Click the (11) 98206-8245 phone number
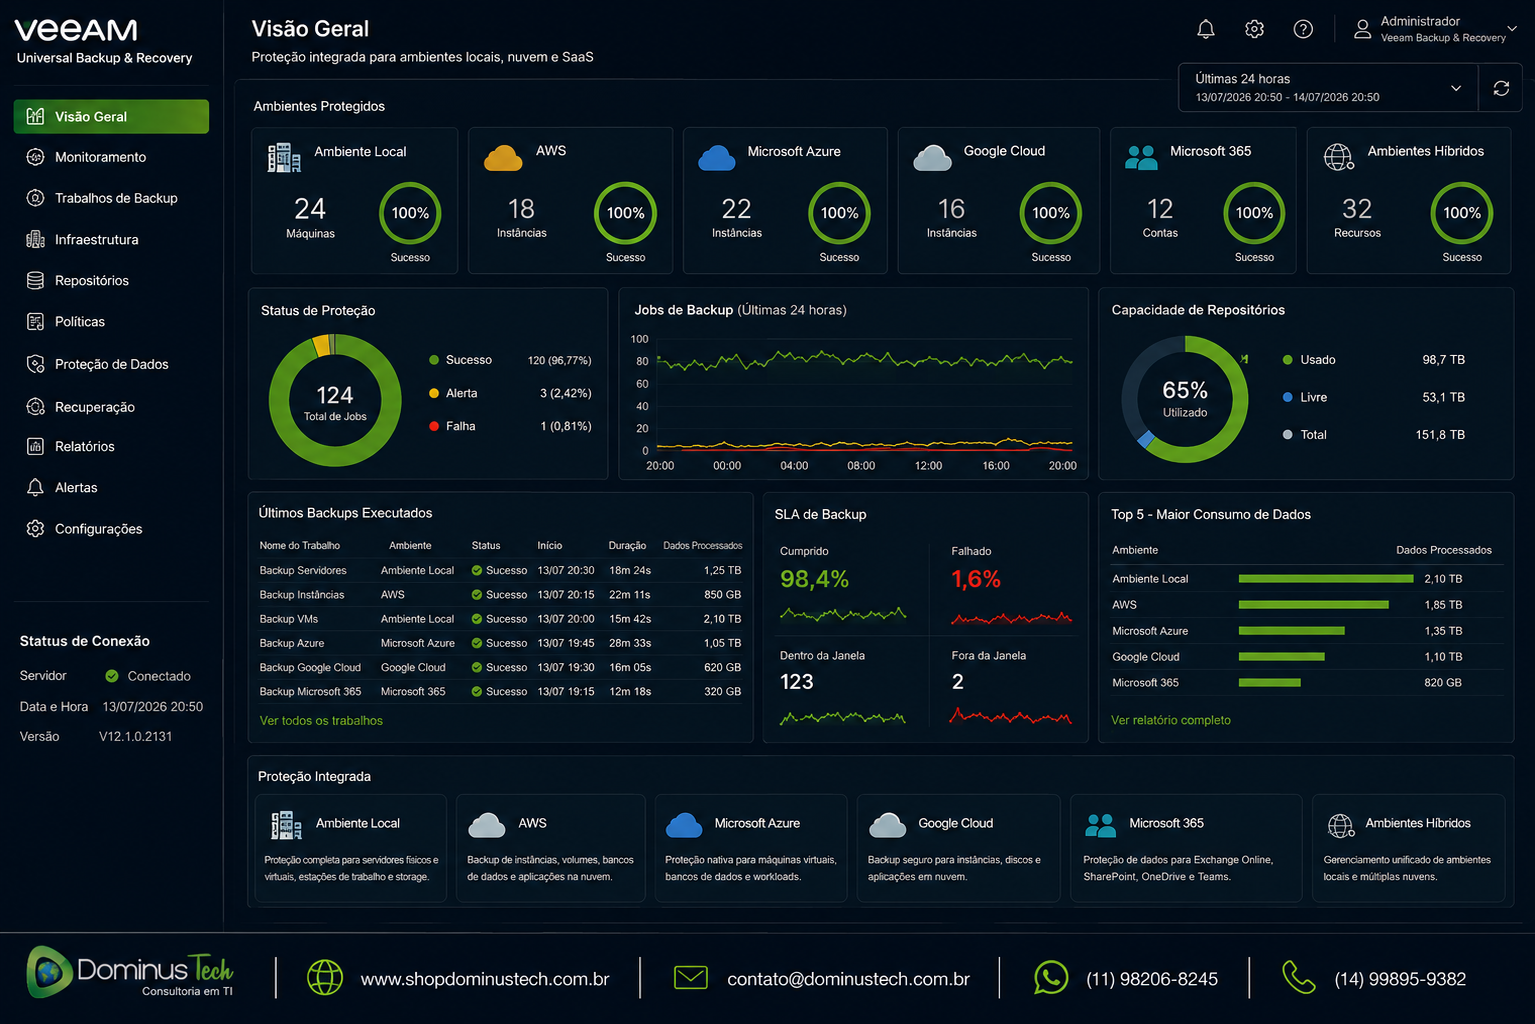This screenshot has width=1535, height=1024. coord(1152,979)
